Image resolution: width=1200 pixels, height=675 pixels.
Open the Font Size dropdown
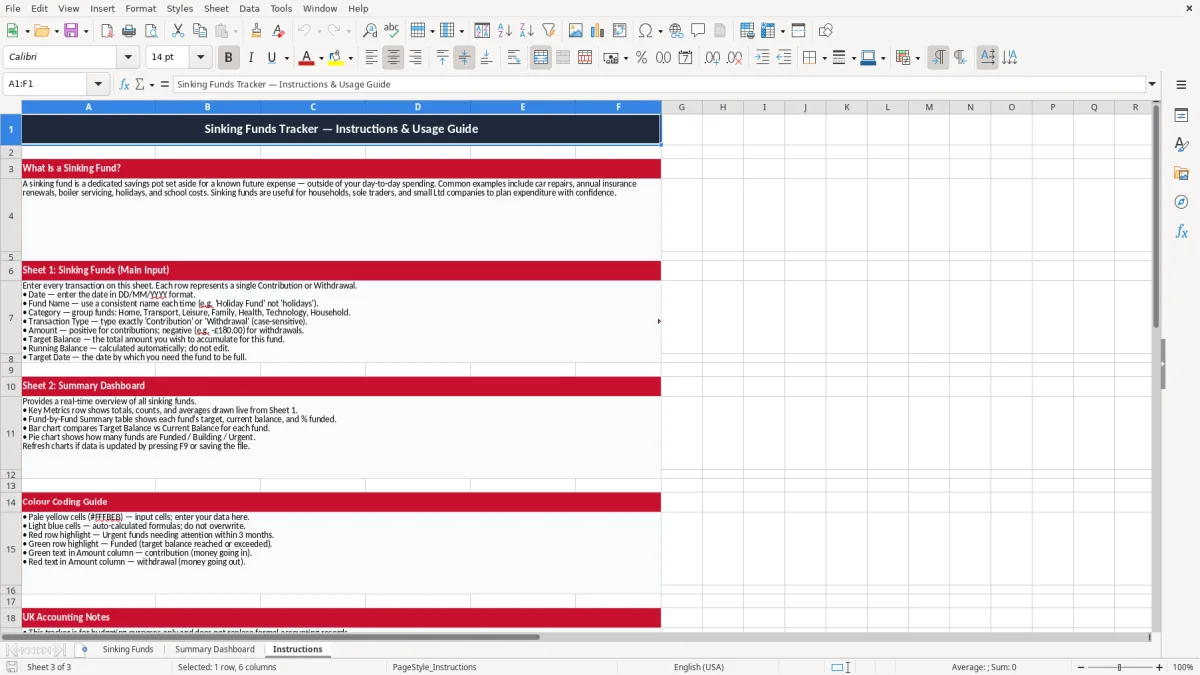(201, 58)
